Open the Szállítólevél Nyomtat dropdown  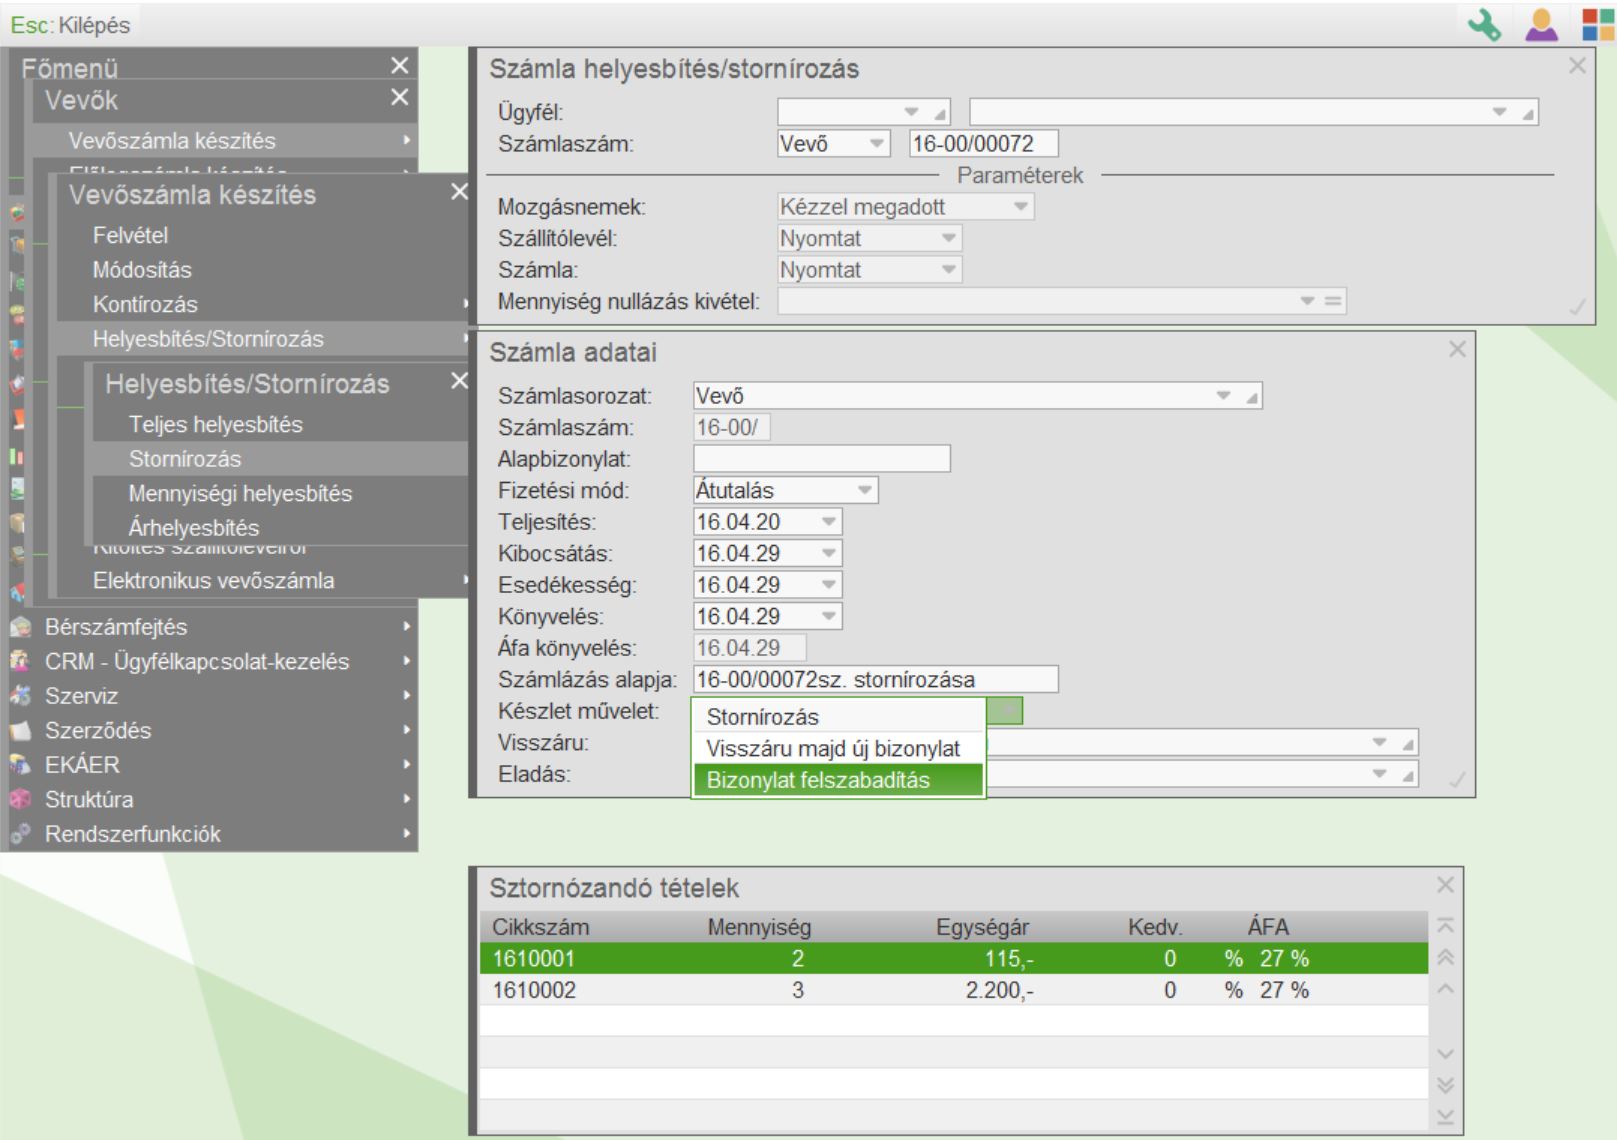click(x=948, y=239)
